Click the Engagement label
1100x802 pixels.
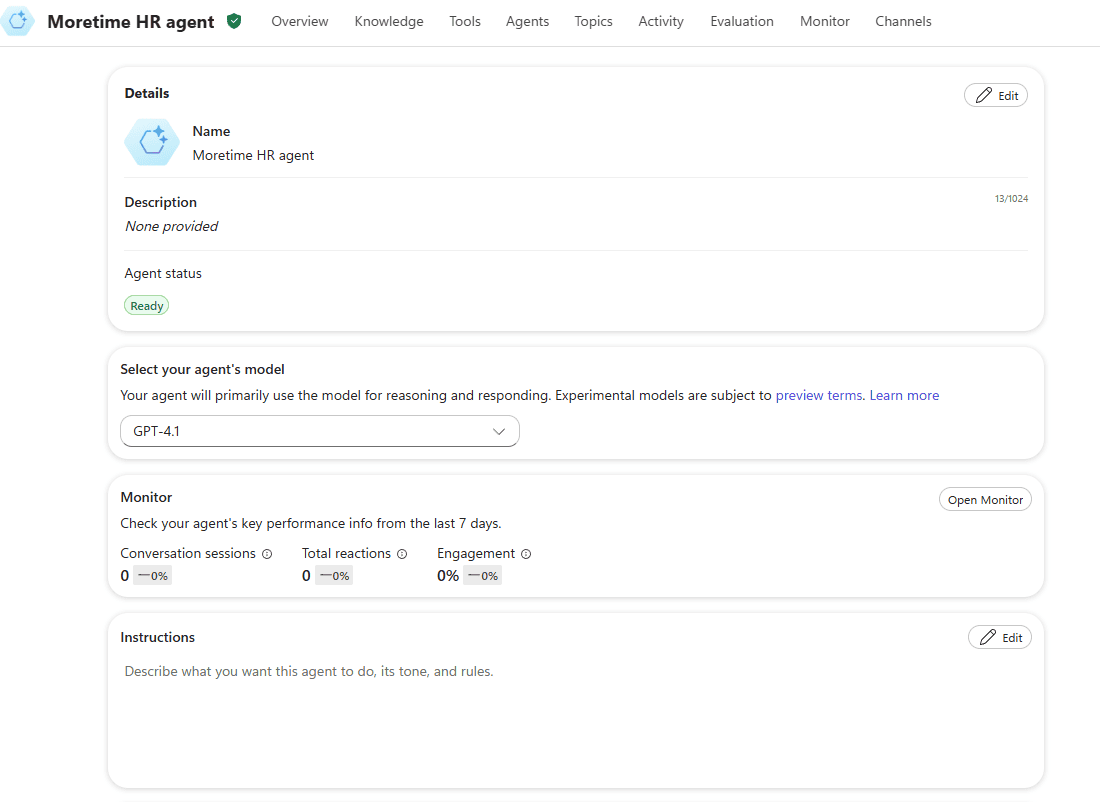click(476, 554)
